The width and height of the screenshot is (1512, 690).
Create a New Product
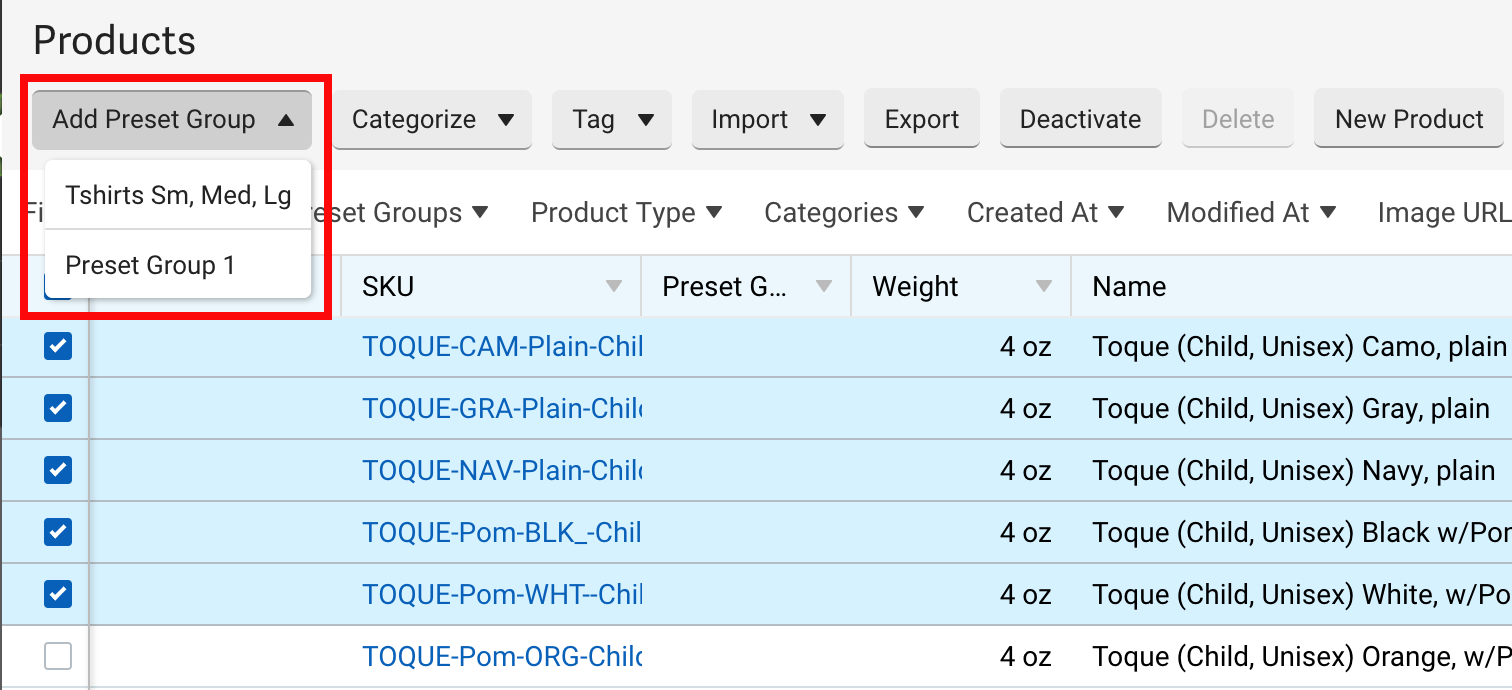(x=1408, y=120)
